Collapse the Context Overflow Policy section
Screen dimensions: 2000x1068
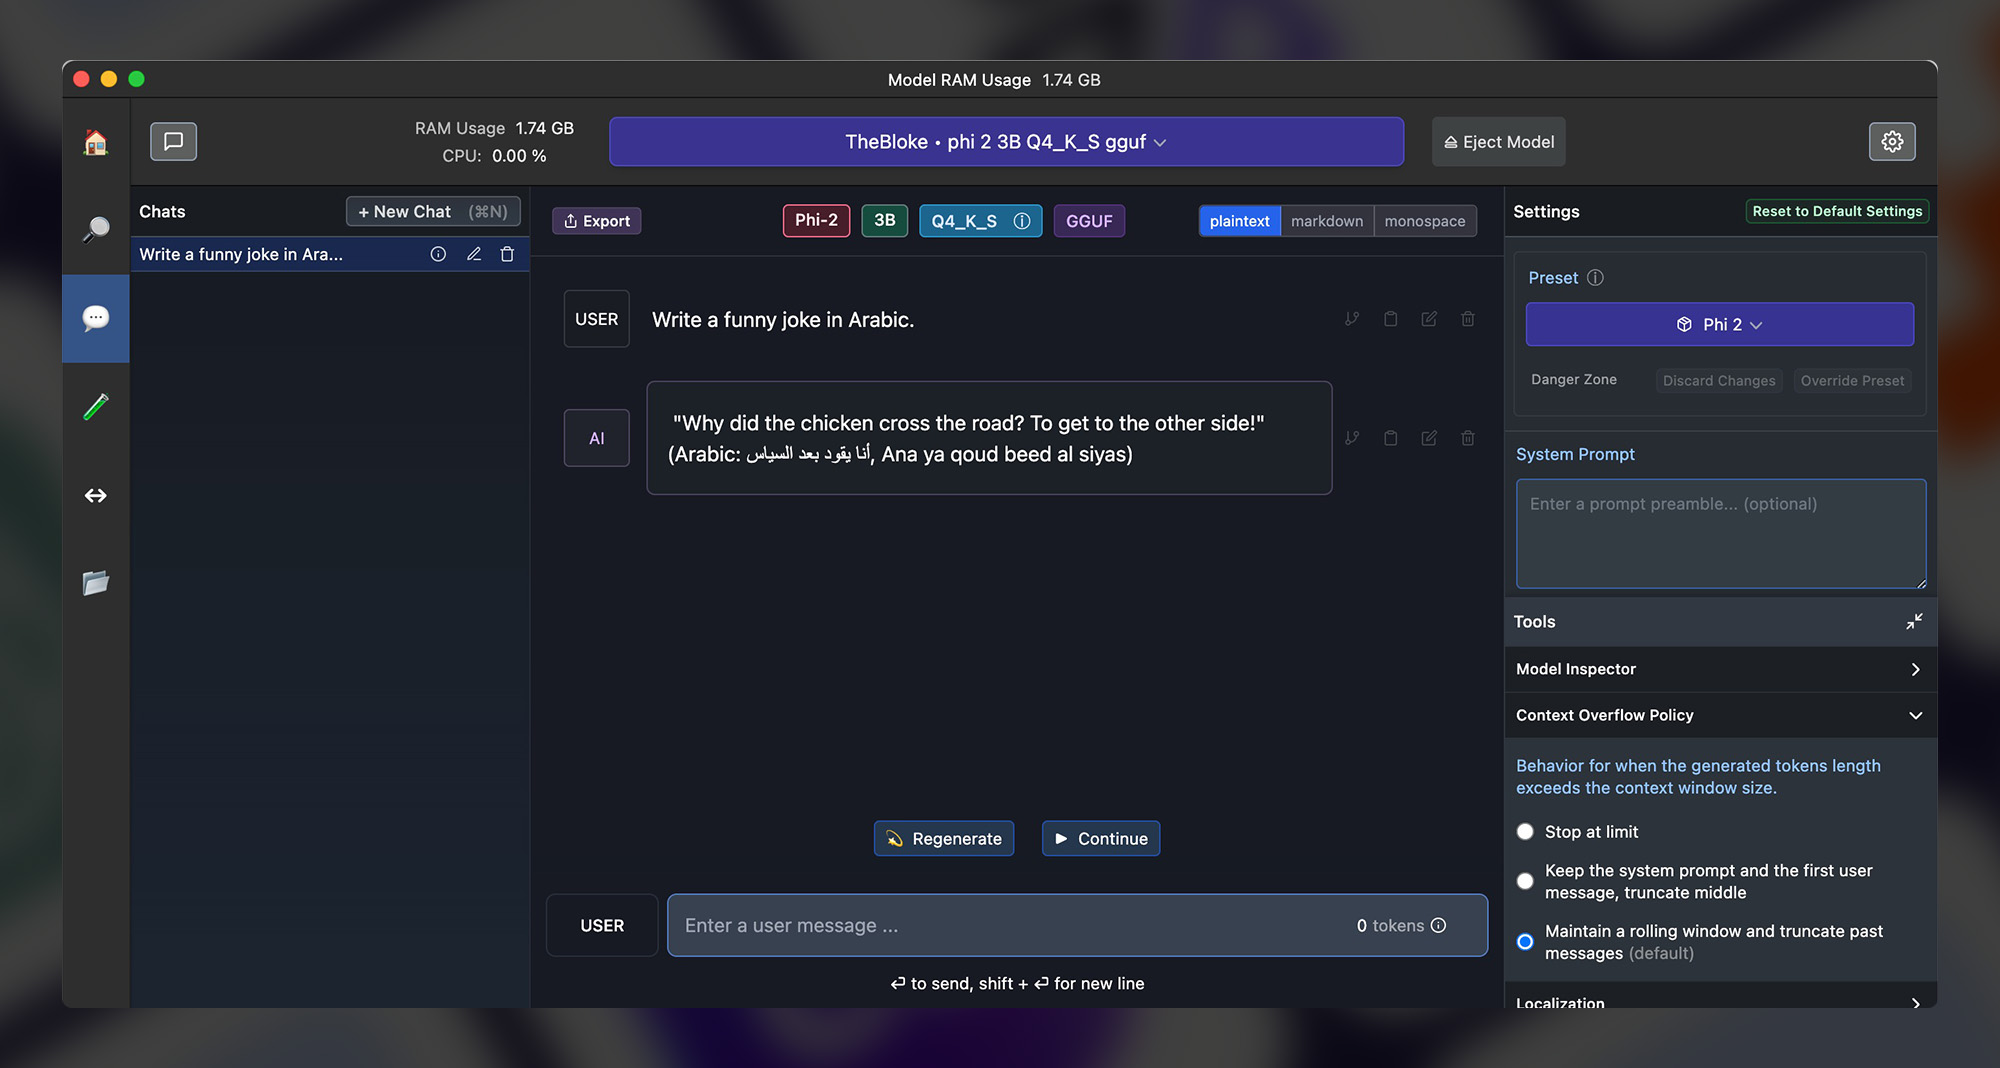[x=1720, y=715]
